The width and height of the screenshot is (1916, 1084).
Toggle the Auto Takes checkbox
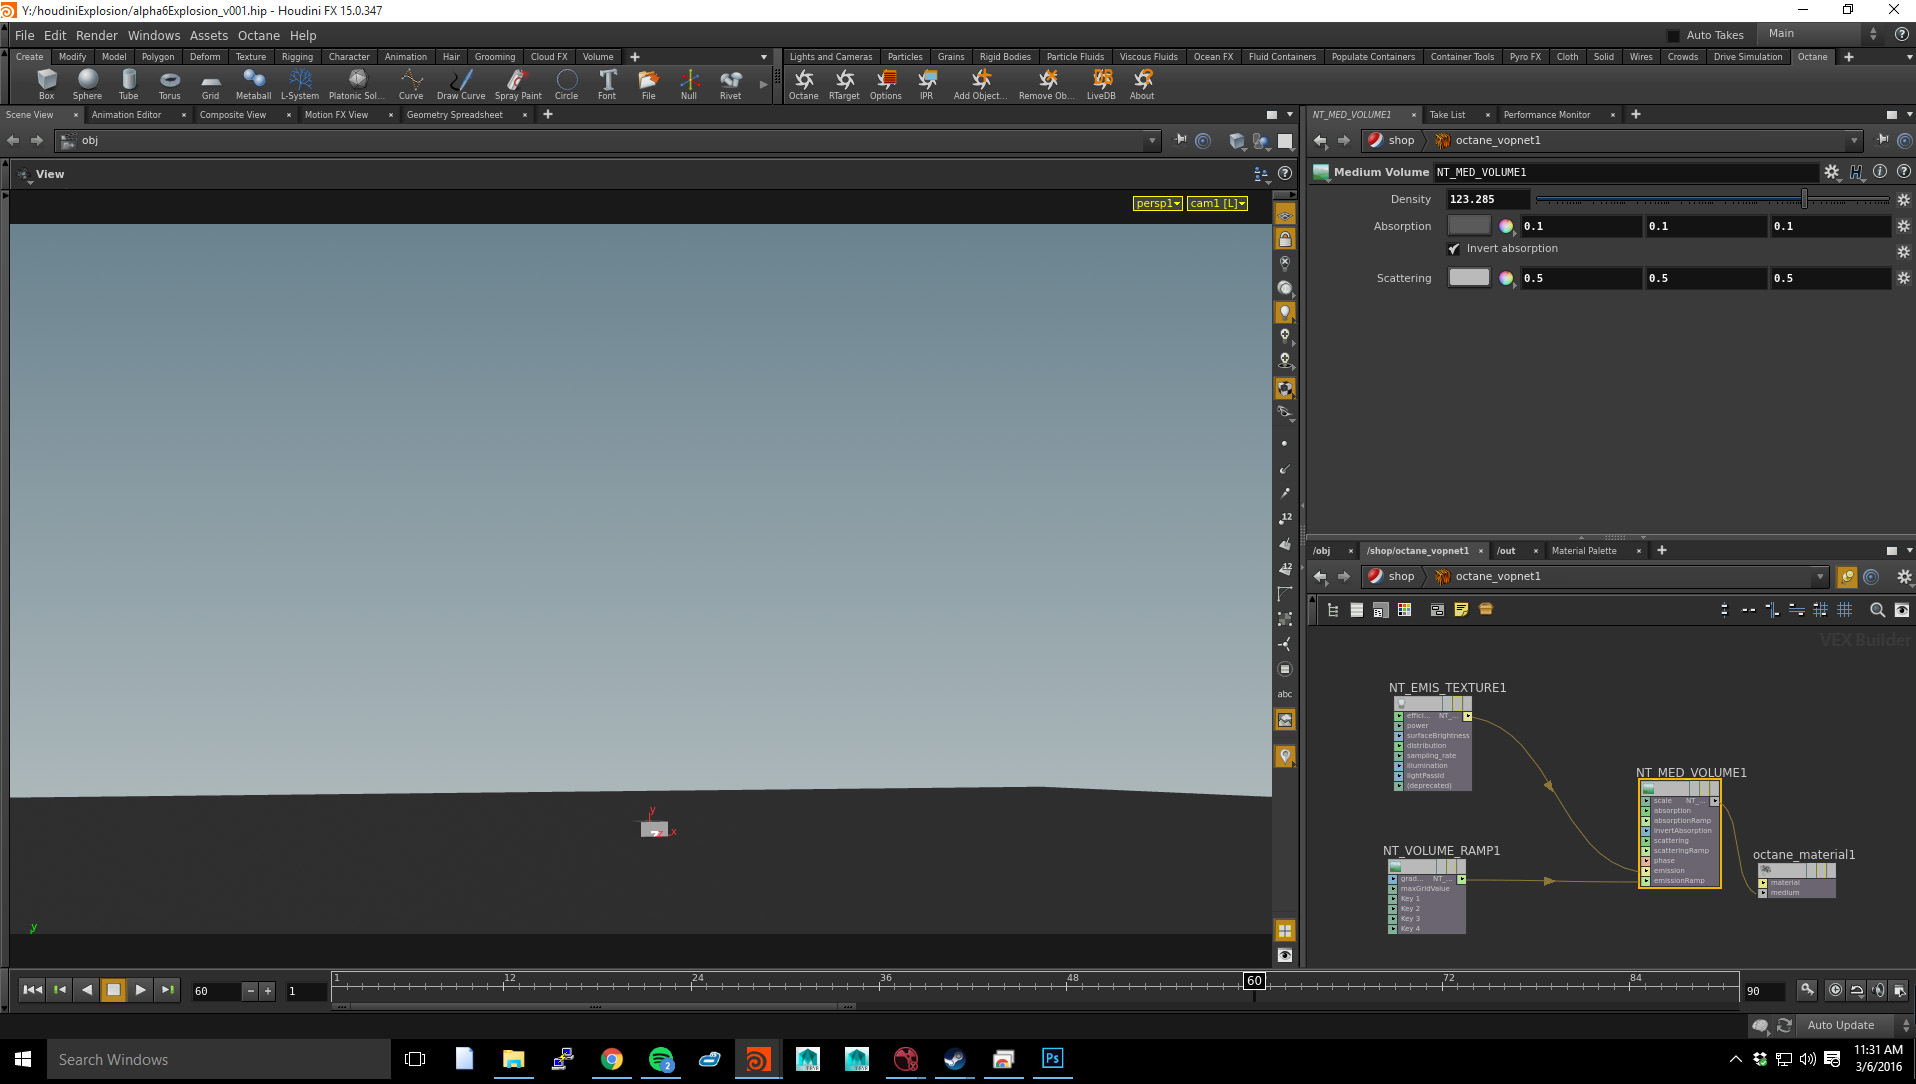(1674, 35)
